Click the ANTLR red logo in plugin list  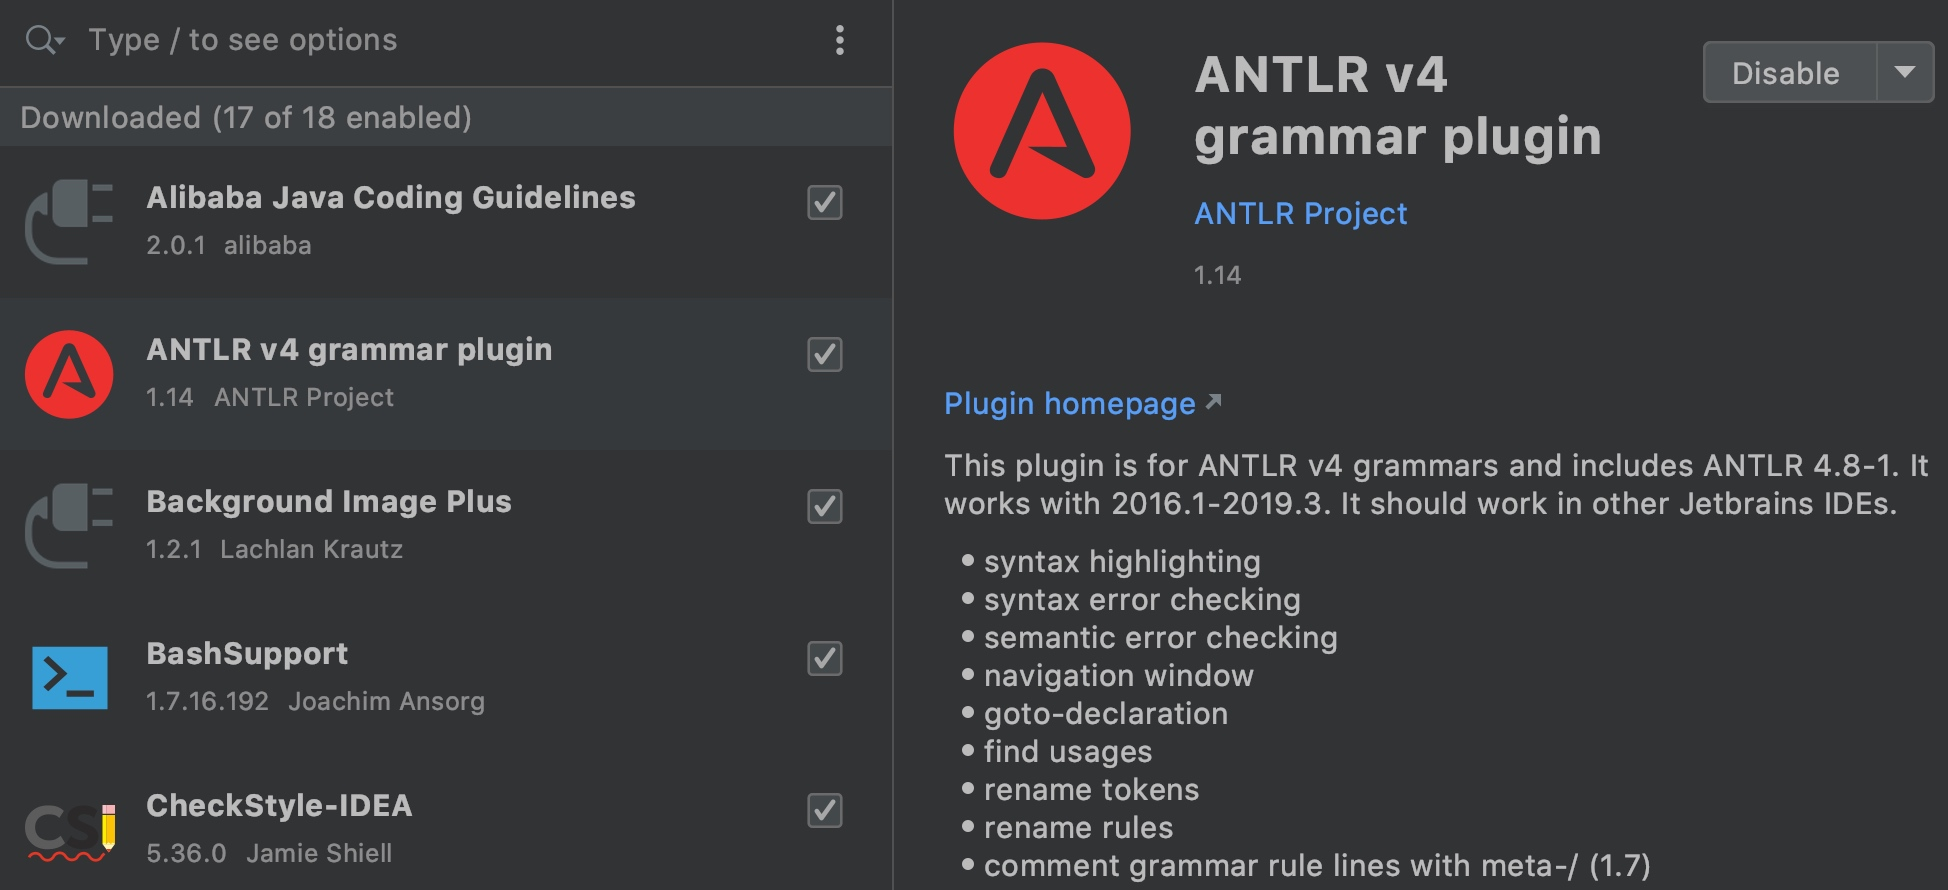[69, 374]
